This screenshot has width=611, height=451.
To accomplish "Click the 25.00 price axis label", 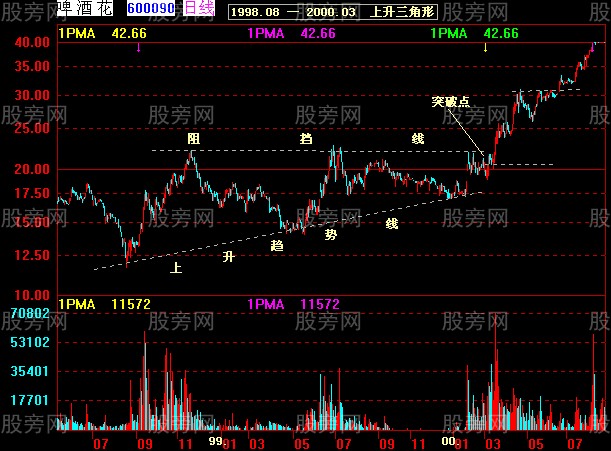I will click(x=32, y=128).
